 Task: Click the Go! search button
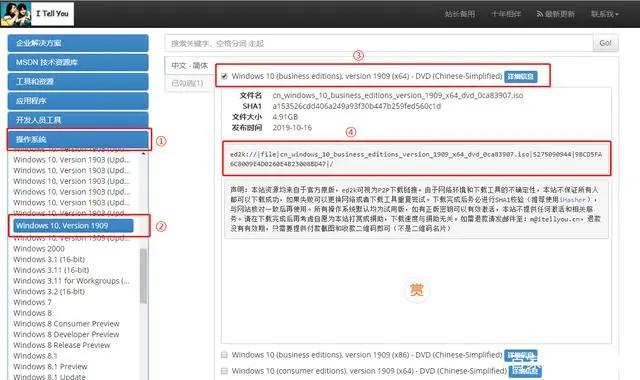[x=605, y=43]
